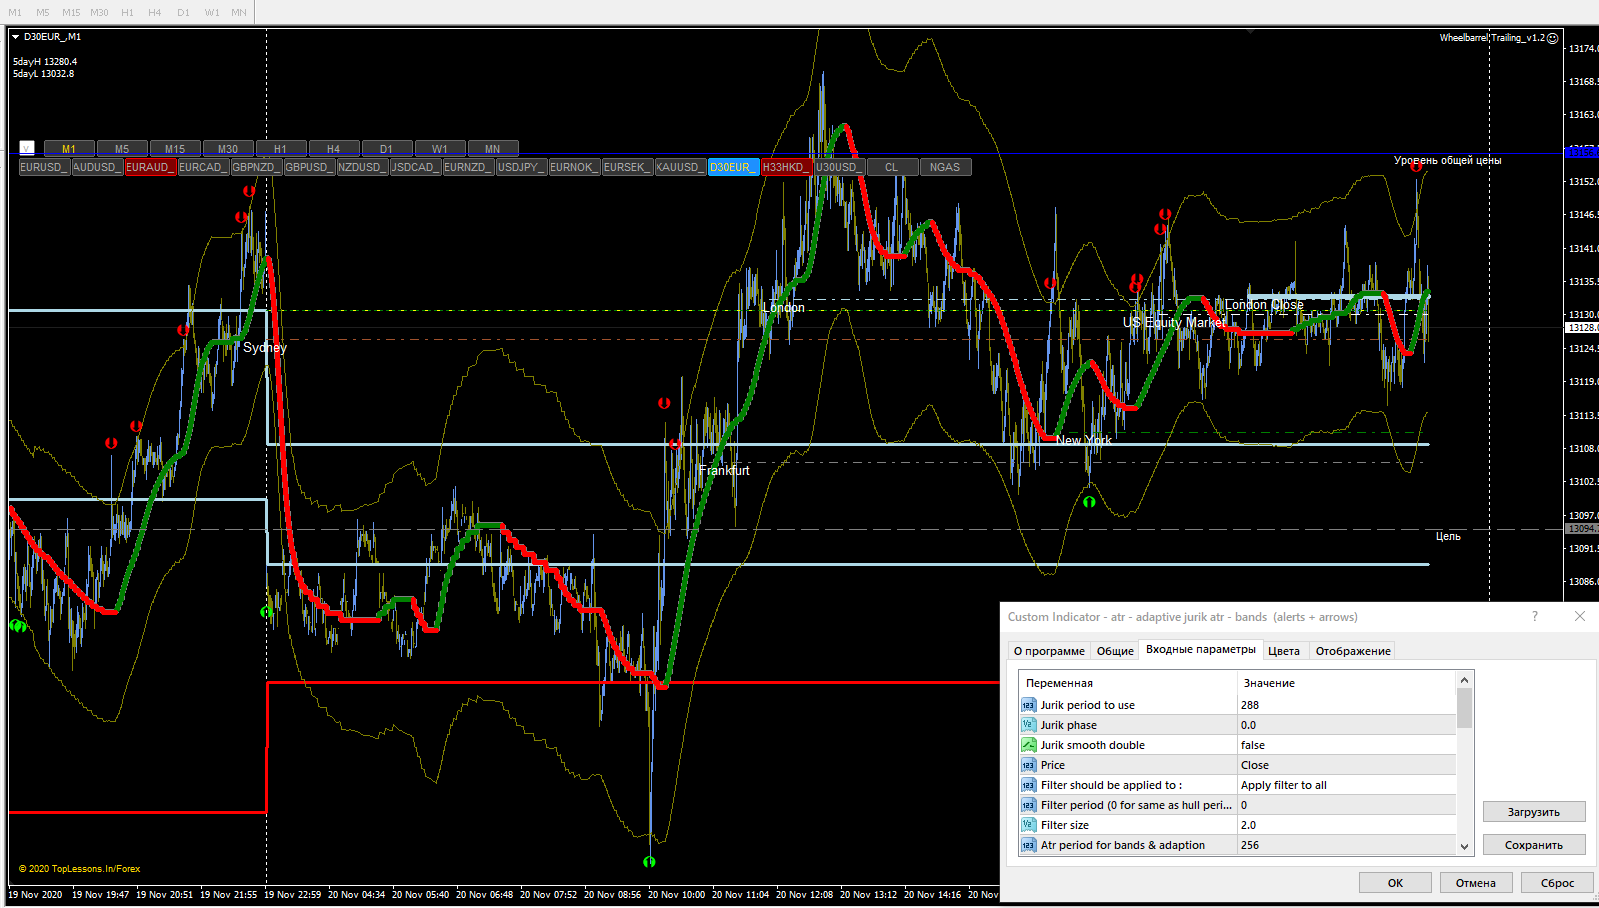This screenshot has width=1599, height=908.
Task: Click the dialog help question mark icon
Action: [x=1534, y=616]
